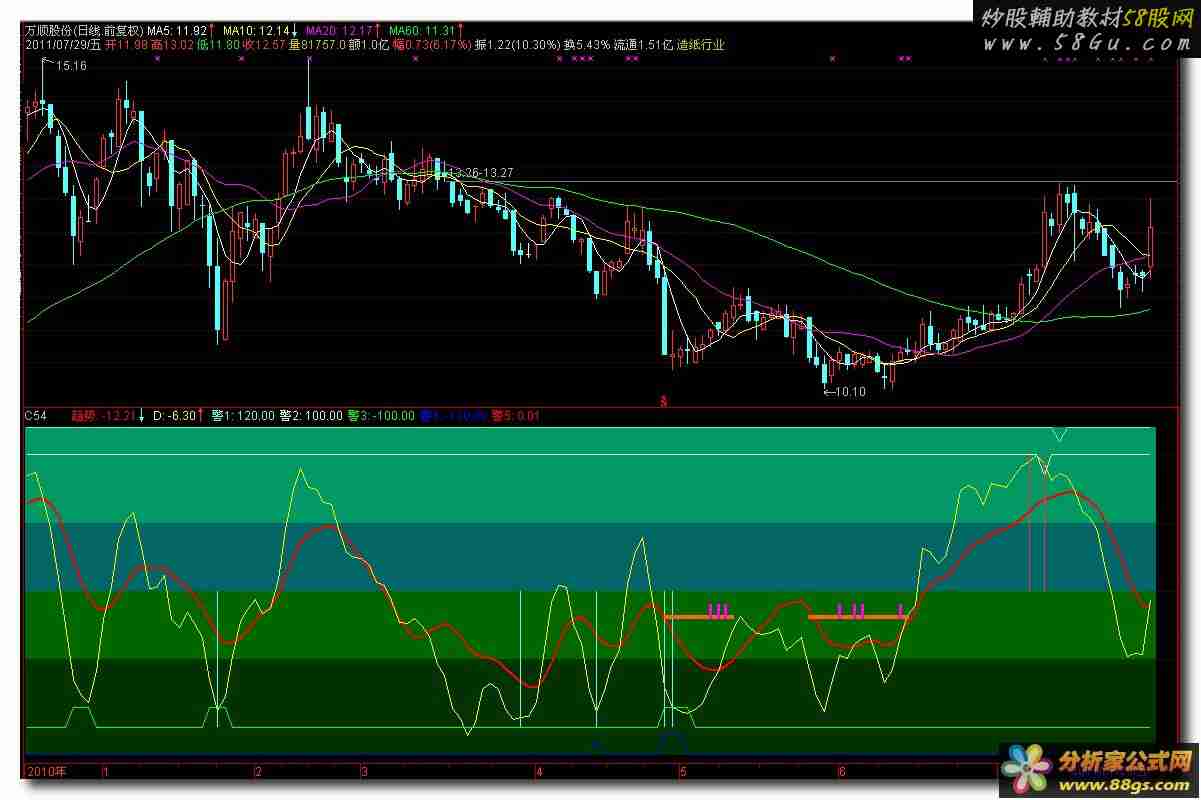Select the 警3: -100.00 indicator label

pos(381,415)
